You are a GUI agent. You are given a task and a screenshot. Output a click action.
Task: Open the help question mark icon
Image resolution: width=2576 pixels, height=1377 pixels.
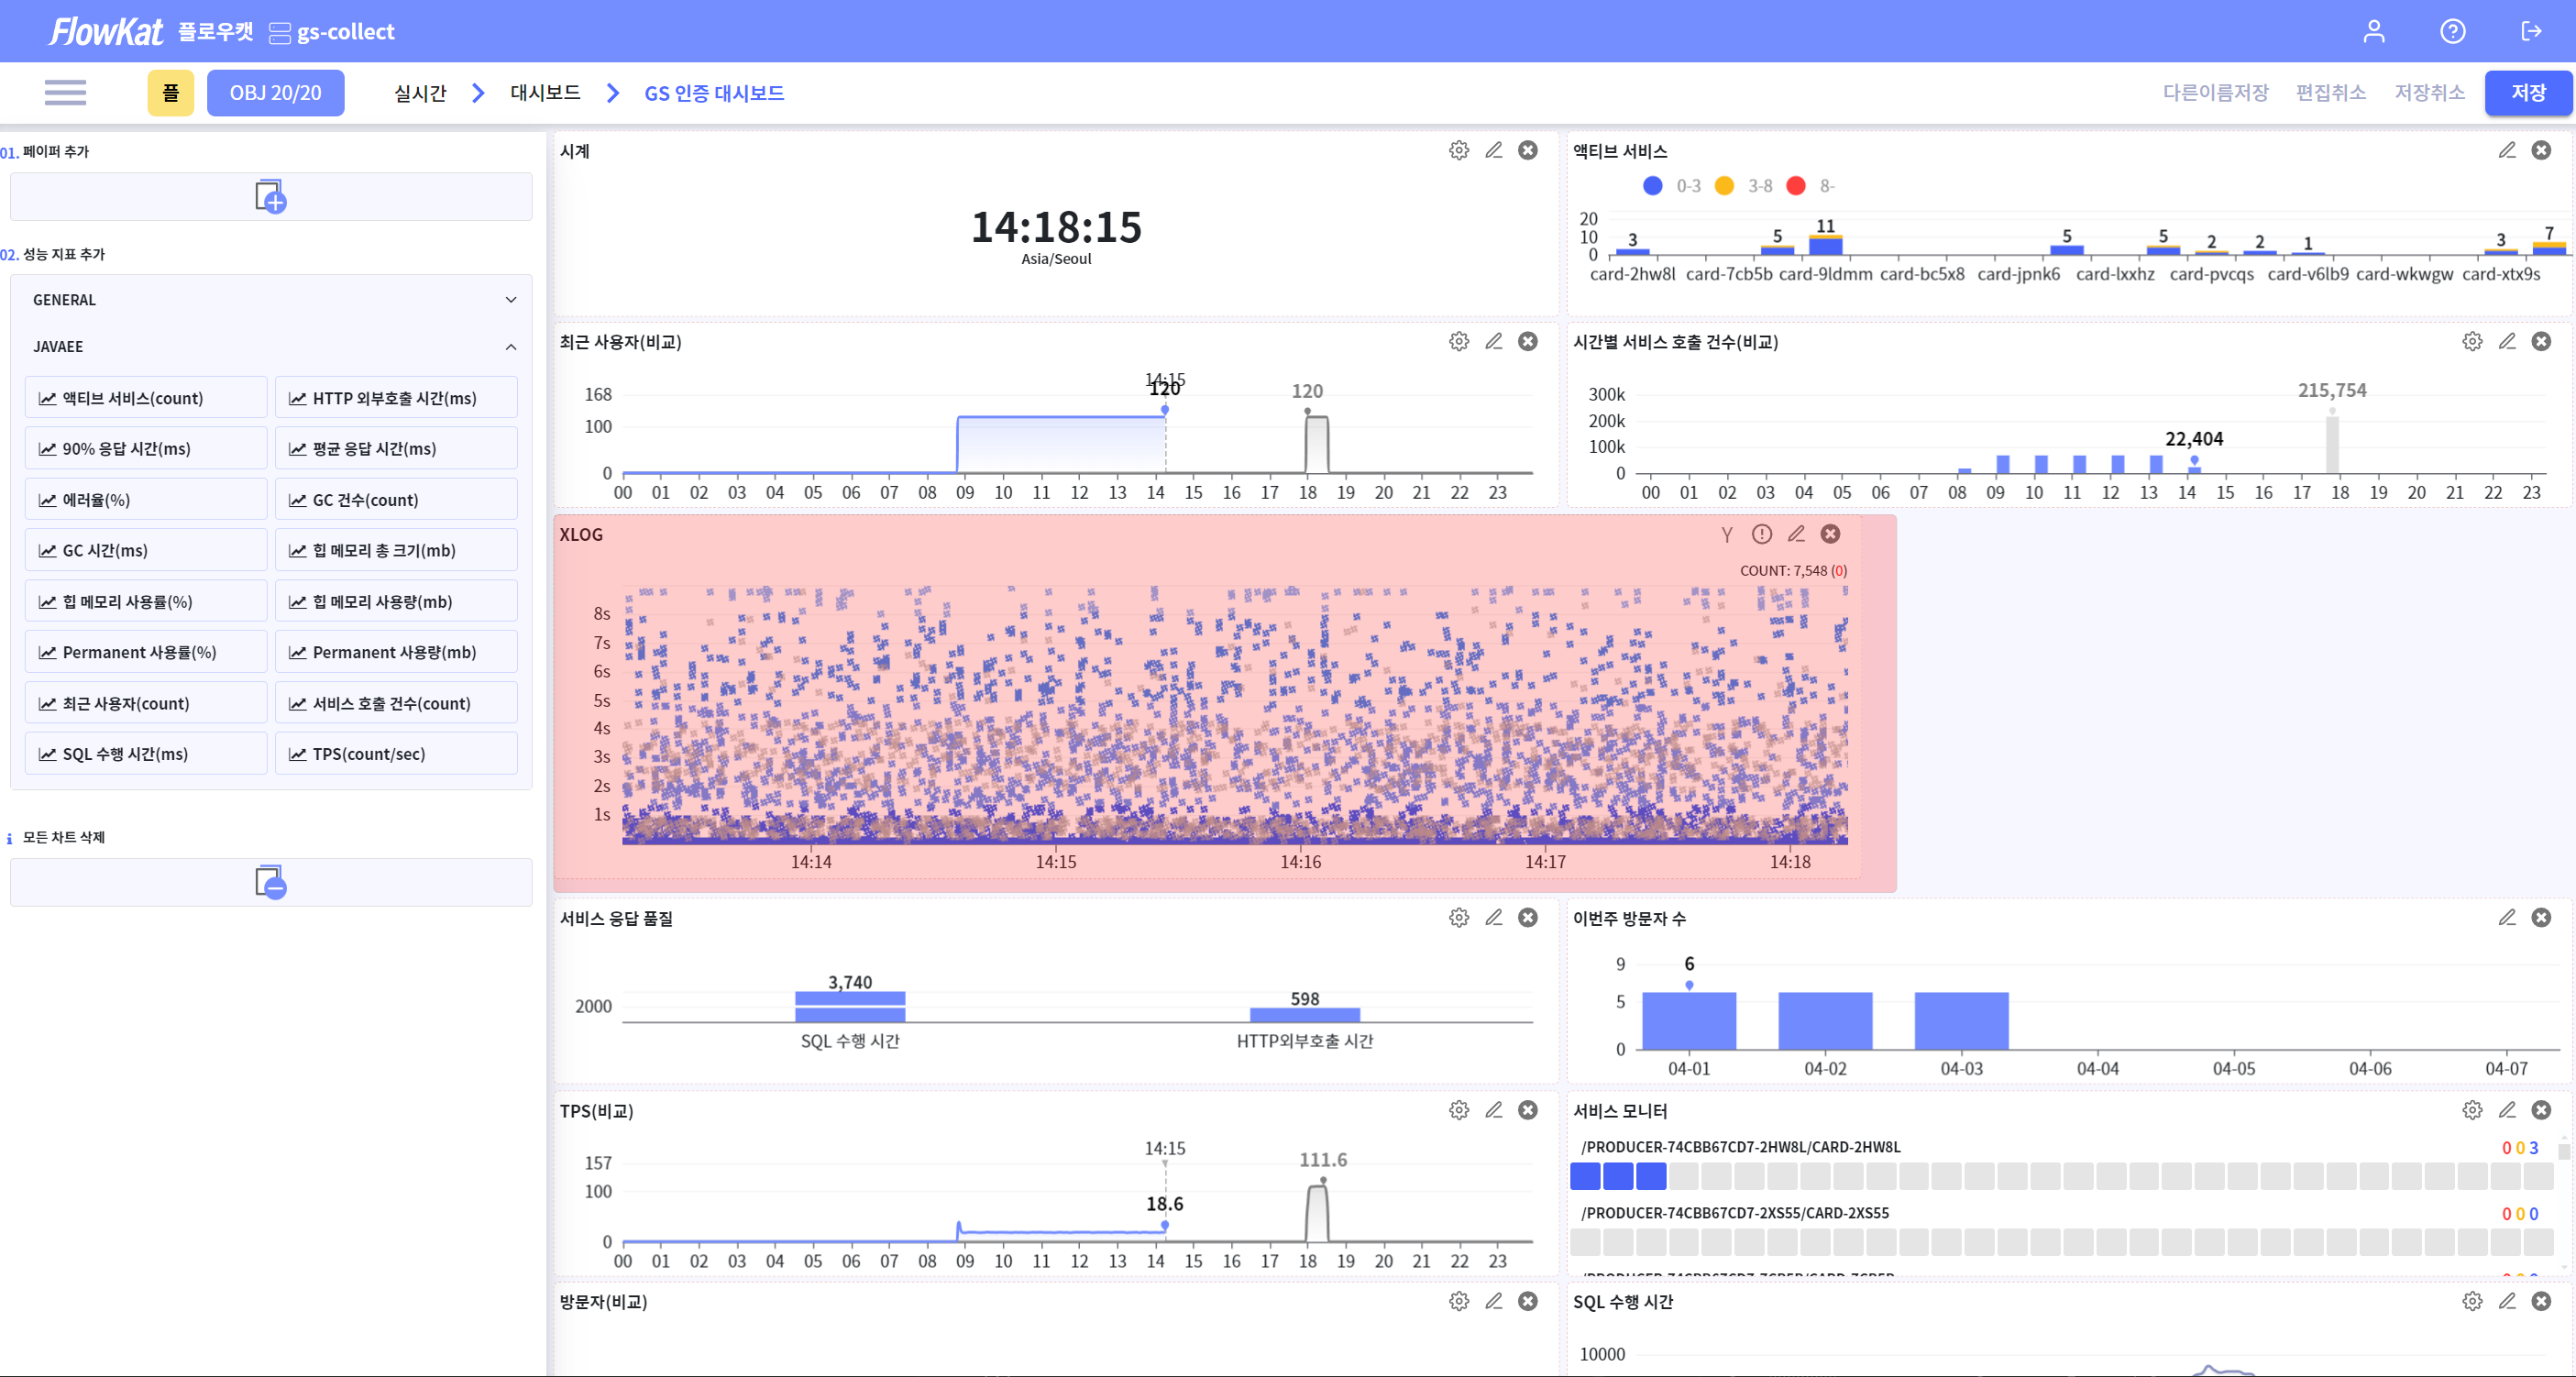[2452, 31]
